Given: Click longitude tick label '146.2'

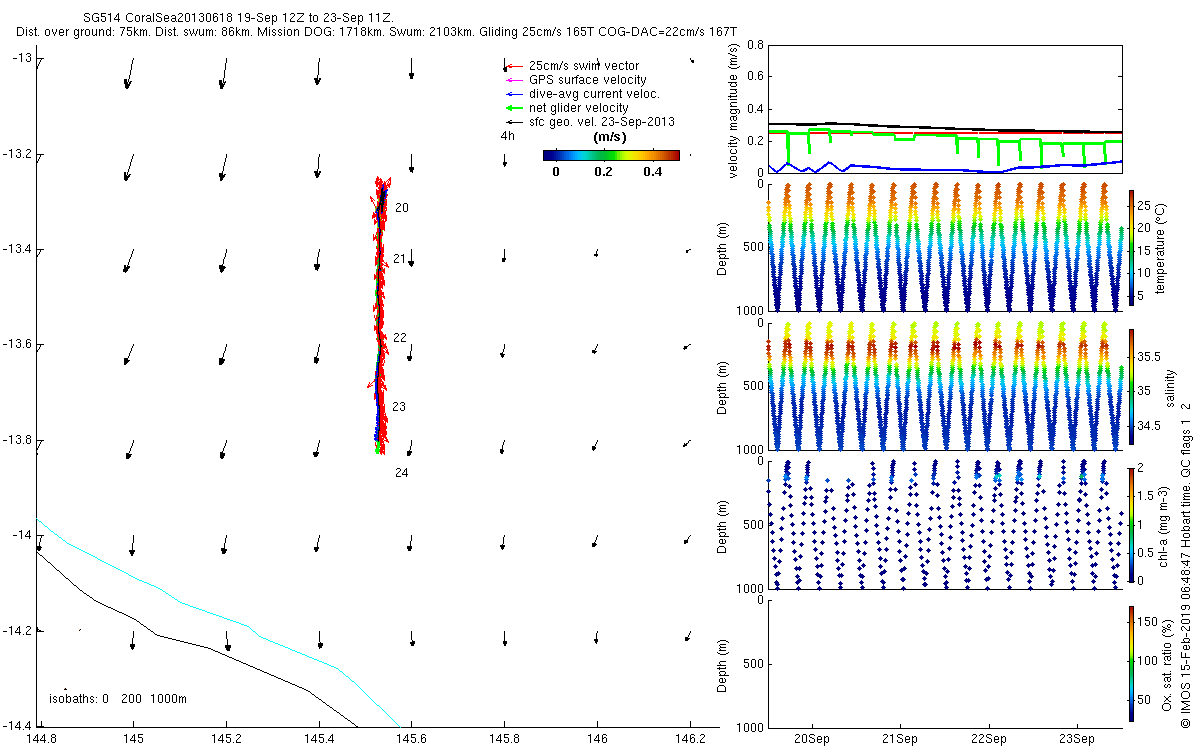Looking at the screenshot, I should pyautogui.click(x=690, y=738).
